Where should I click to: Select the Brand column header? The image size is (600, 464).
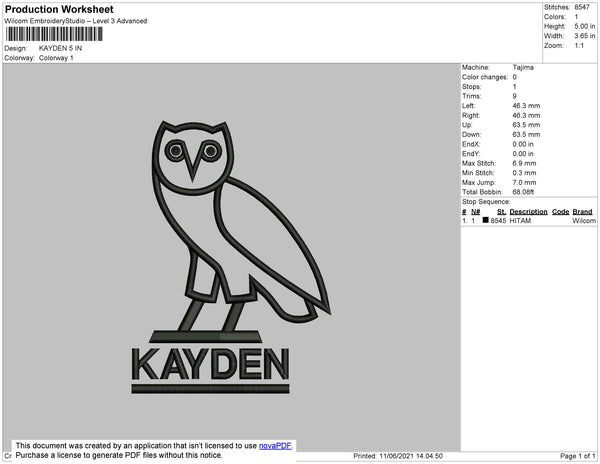582,212
